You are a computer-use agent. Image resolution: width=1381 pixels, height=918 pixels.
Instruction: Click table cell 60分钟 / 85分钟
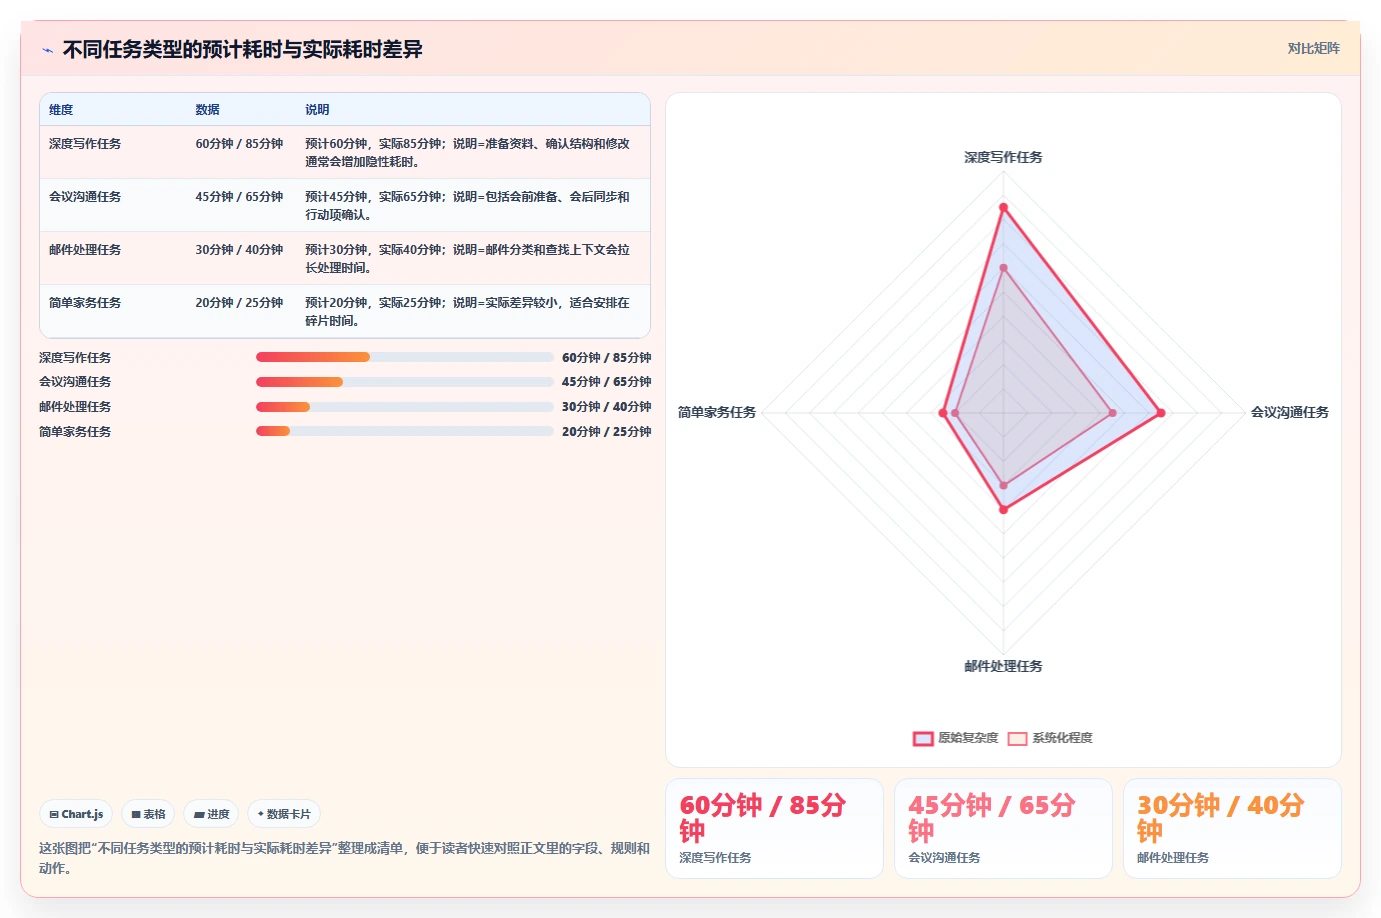click(x=239, y=144)
